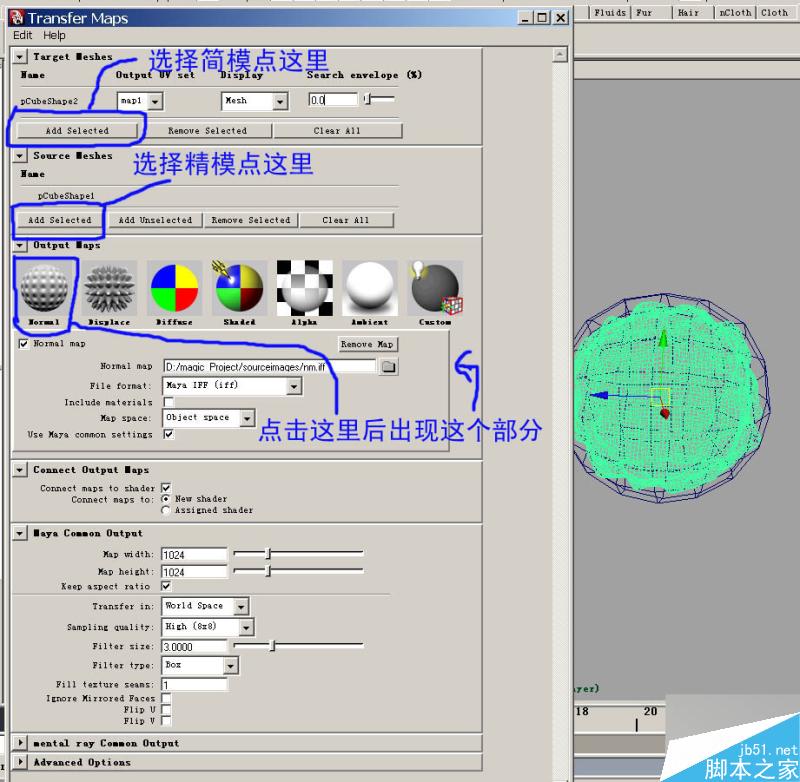
Task: Click the Map width input field
Action: (x=193, y=554)
